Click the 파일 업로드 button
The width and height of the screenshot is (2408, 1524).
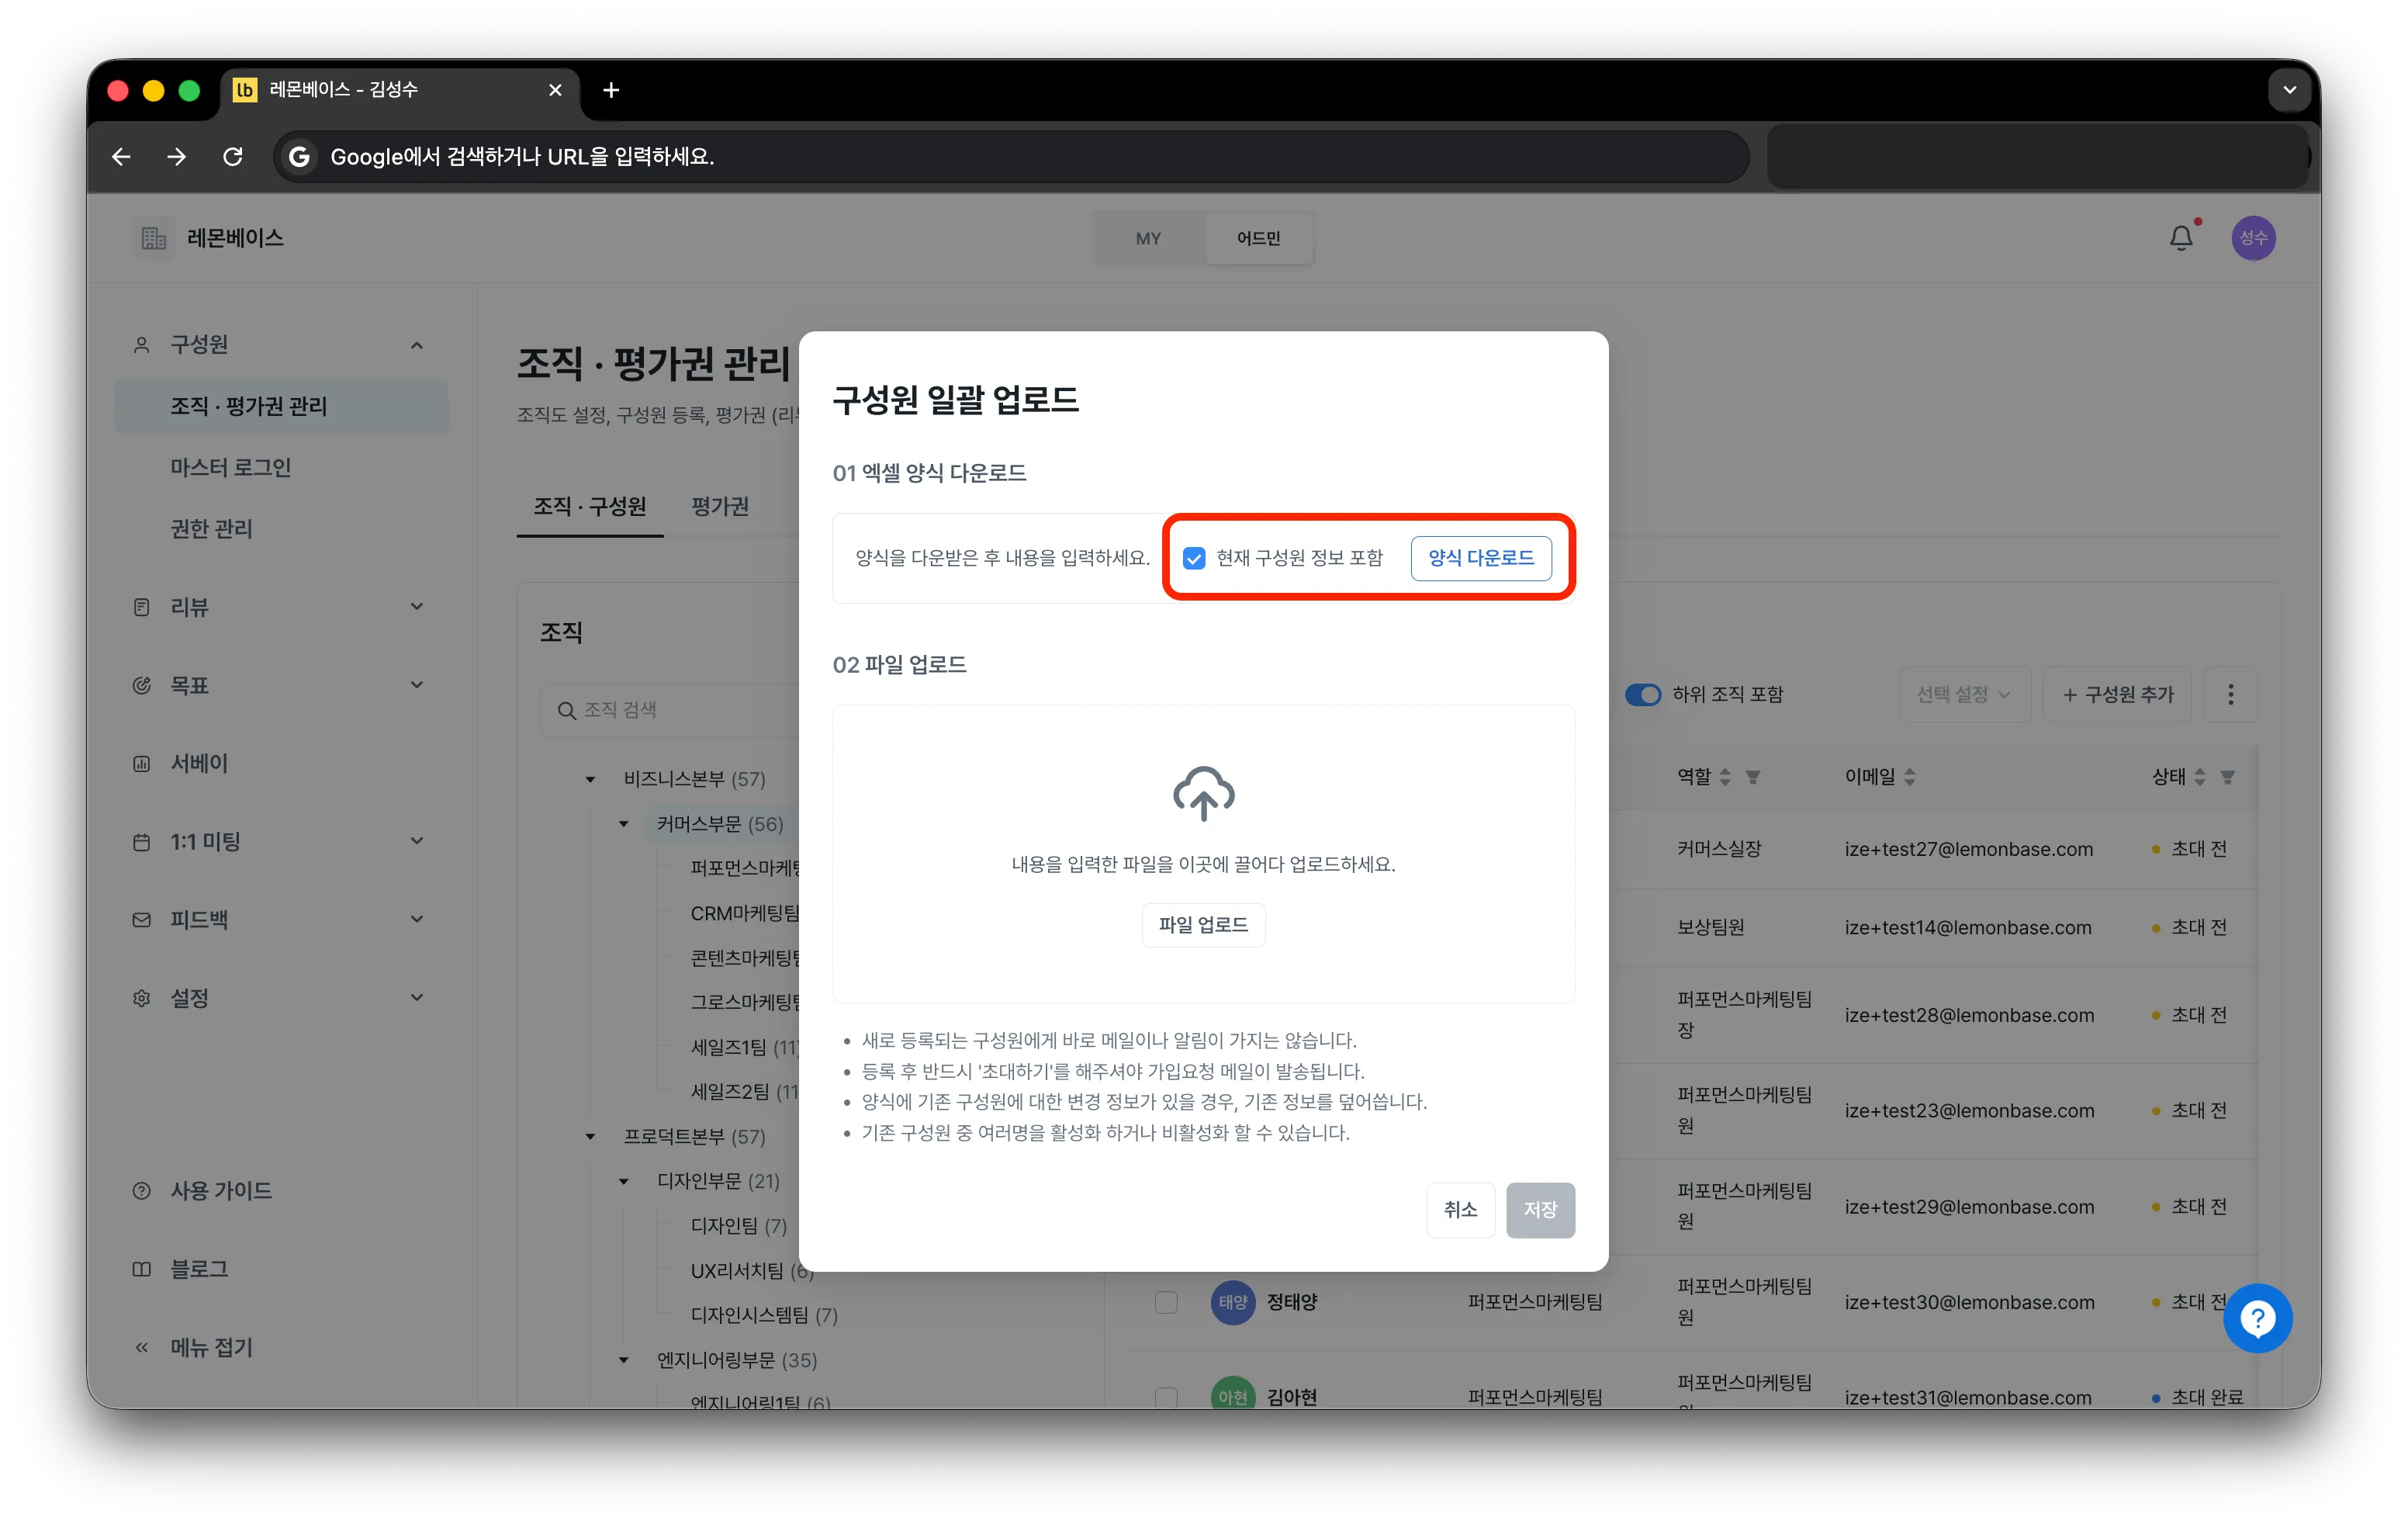(x=1203, y=925)
